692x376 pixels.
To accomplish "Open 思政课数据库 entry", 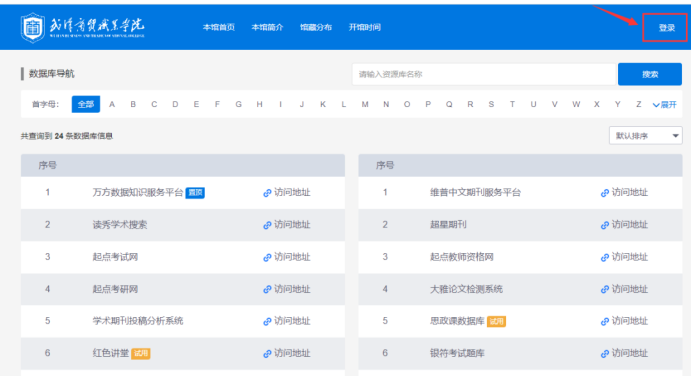I will tap(457, 321).
